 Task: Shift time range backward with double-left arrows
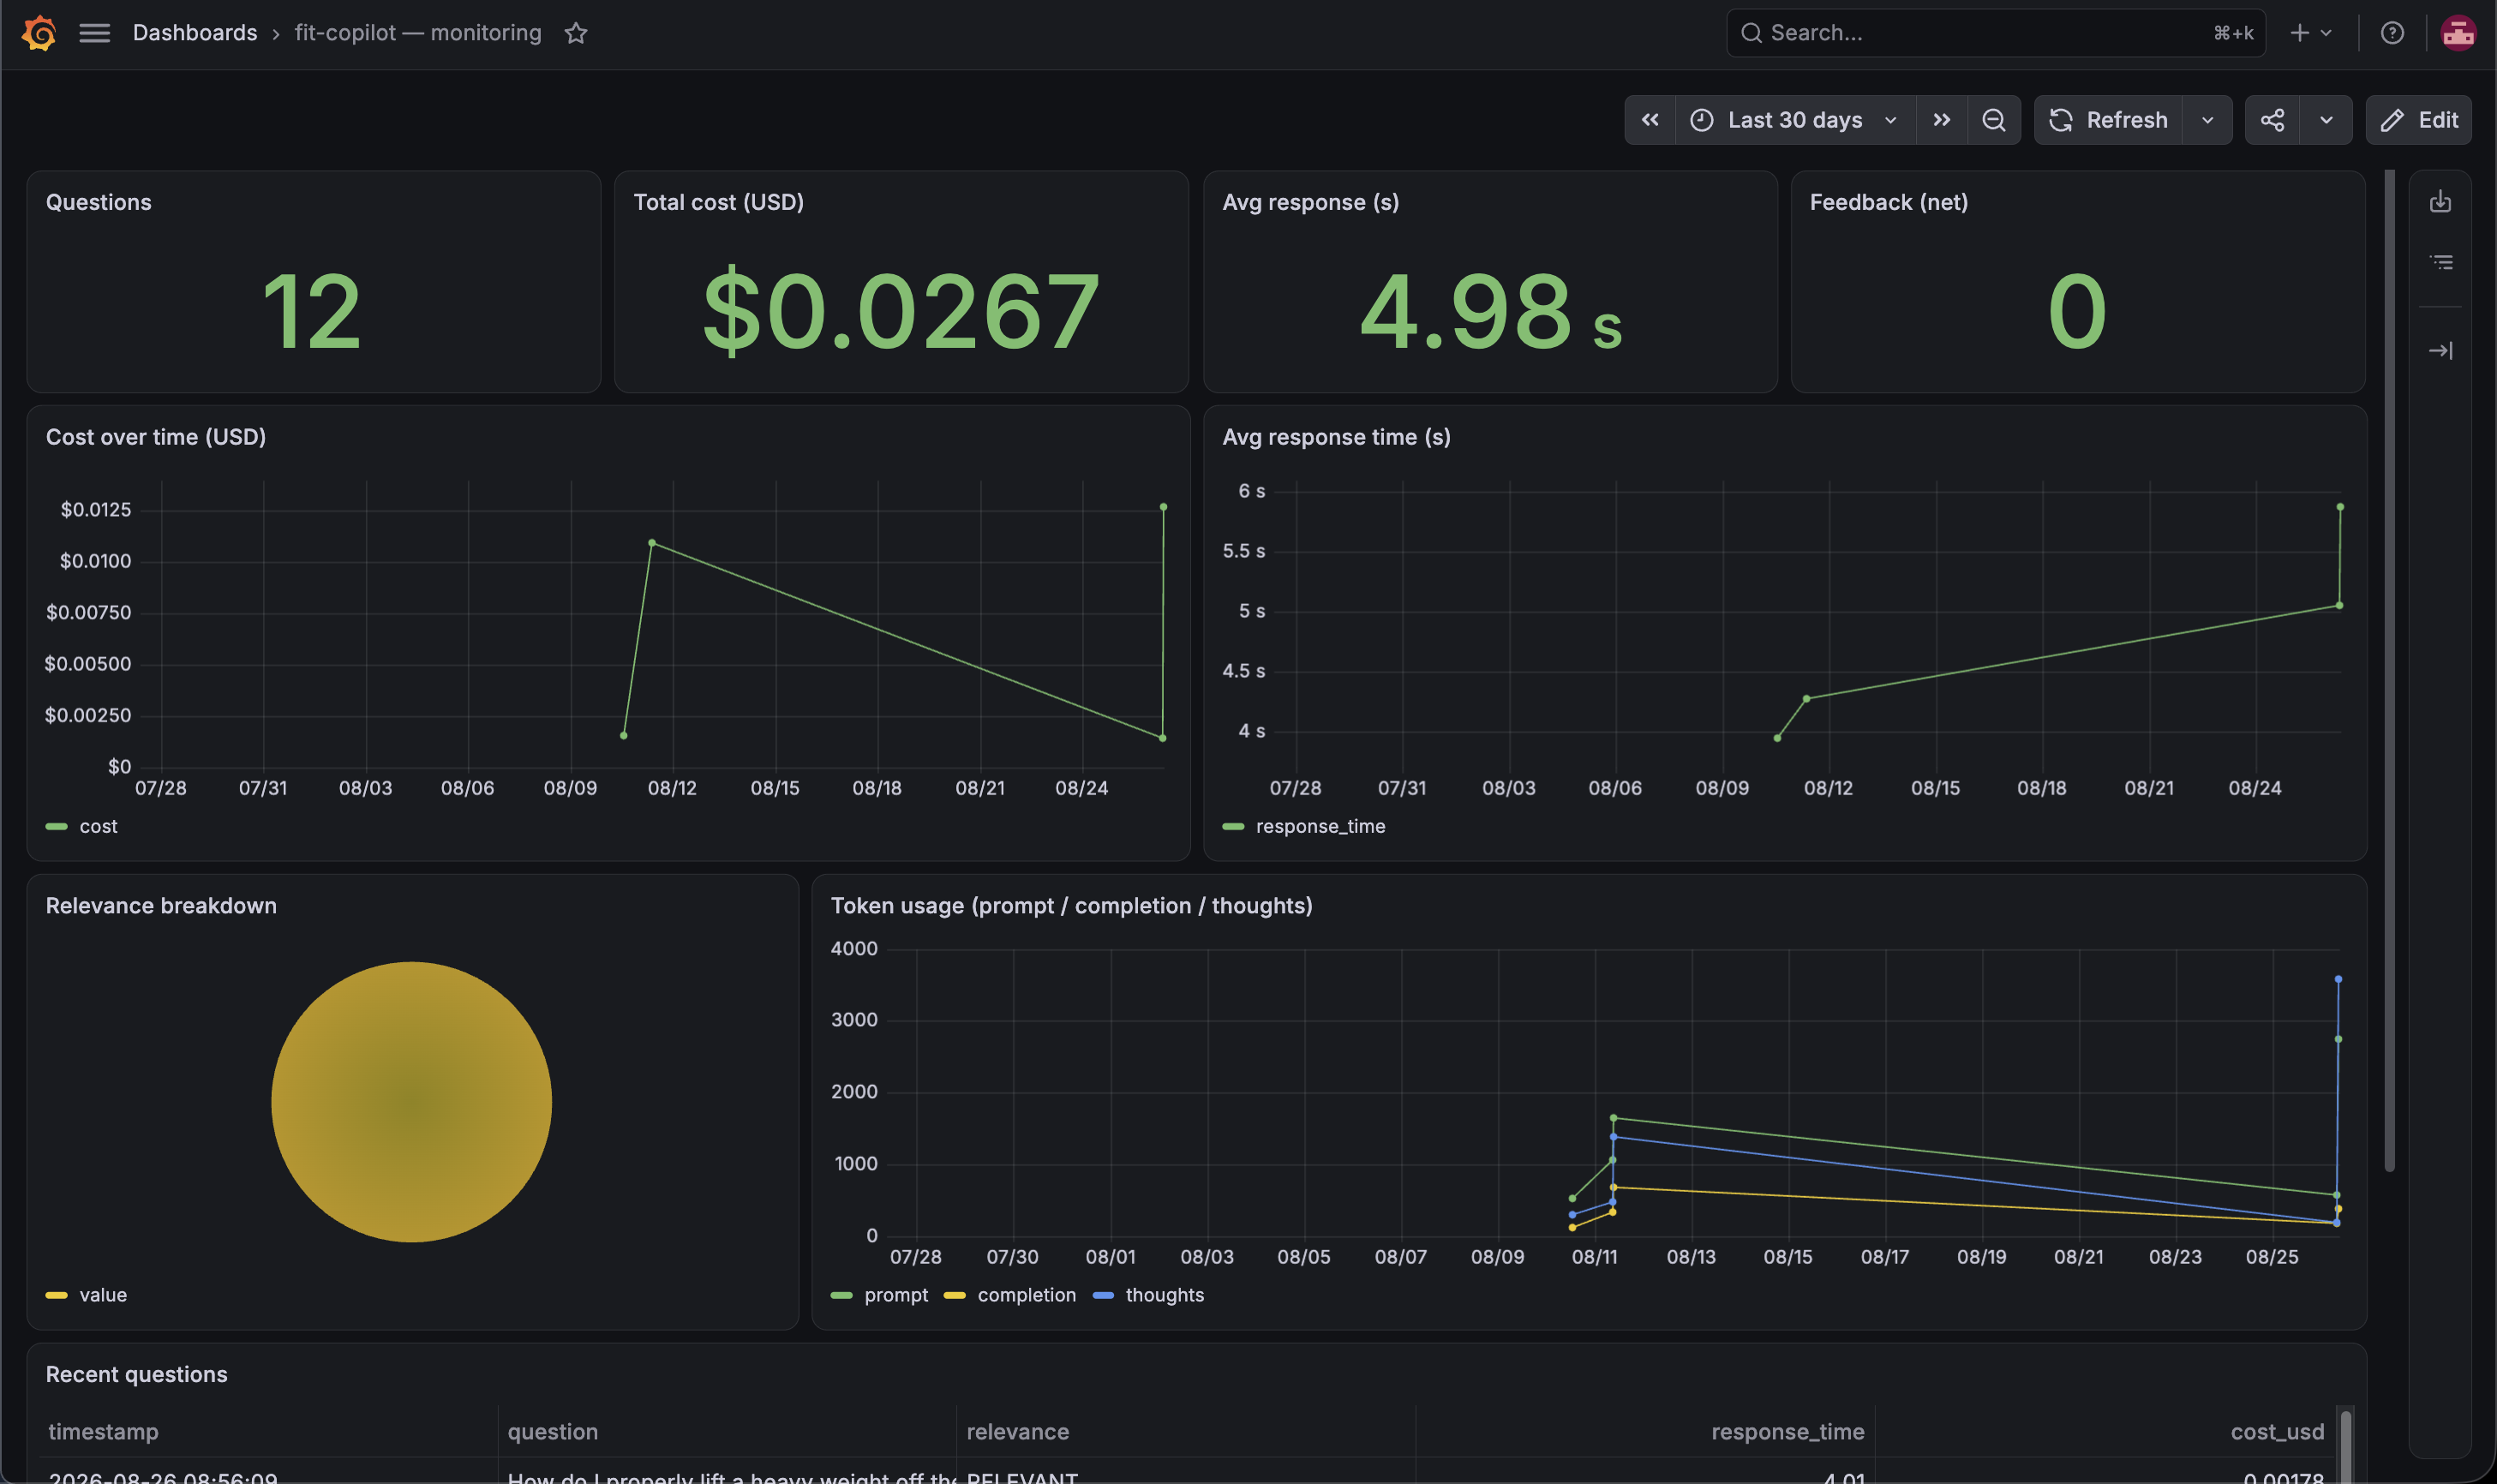click(x=1650, y=120)
